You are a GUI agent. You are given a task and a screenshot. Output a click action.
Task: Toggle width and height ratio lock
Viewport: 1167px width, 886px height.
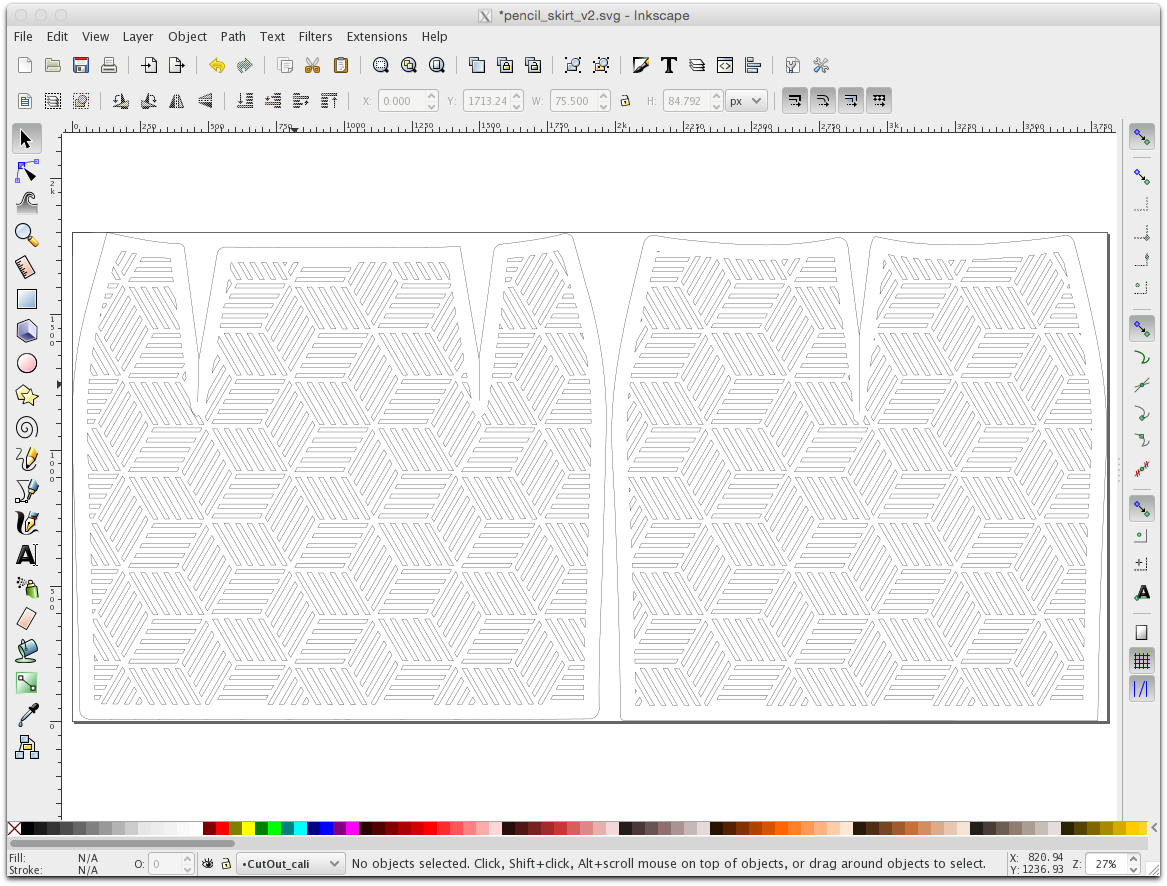625,101
